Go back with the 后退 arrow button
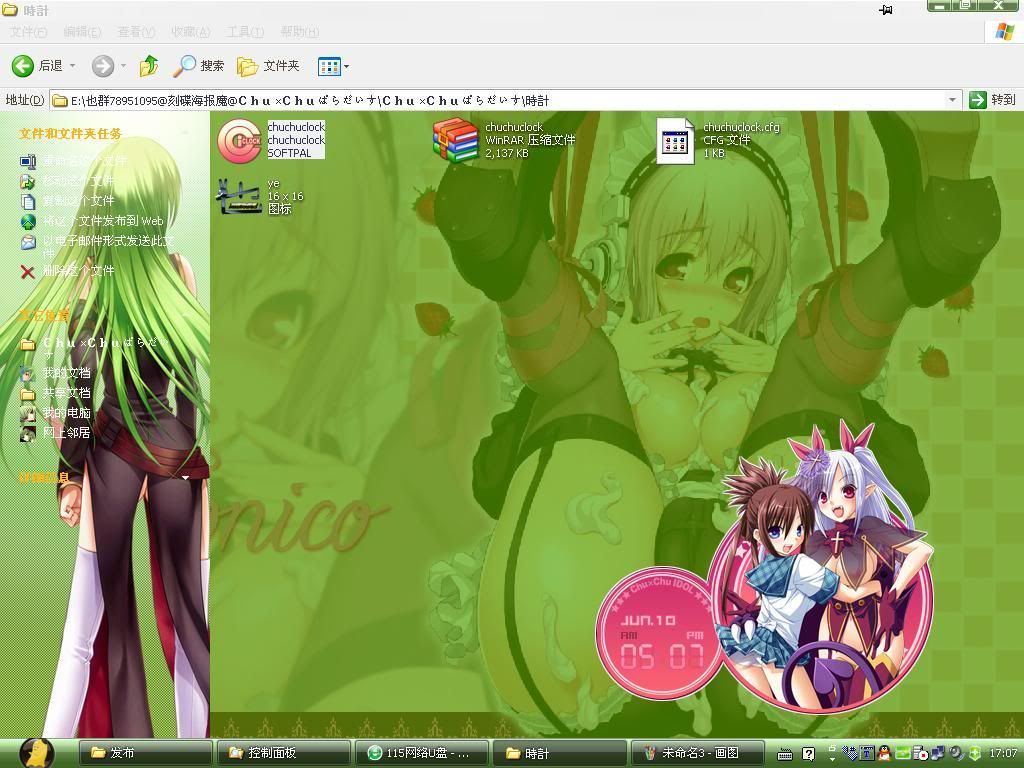Image resolution: width=1024 pixels, height=768 pixels. pos(37,66)
